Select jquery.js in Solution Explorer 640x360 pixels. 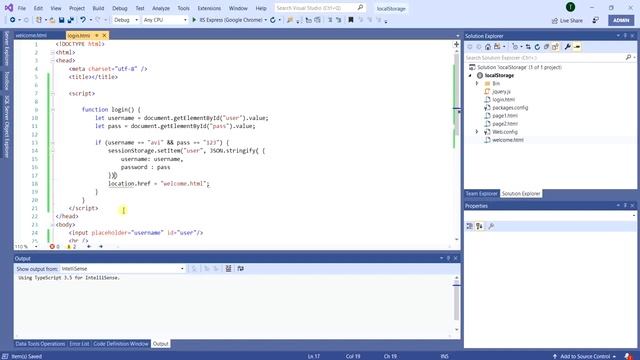coord(501,91)
